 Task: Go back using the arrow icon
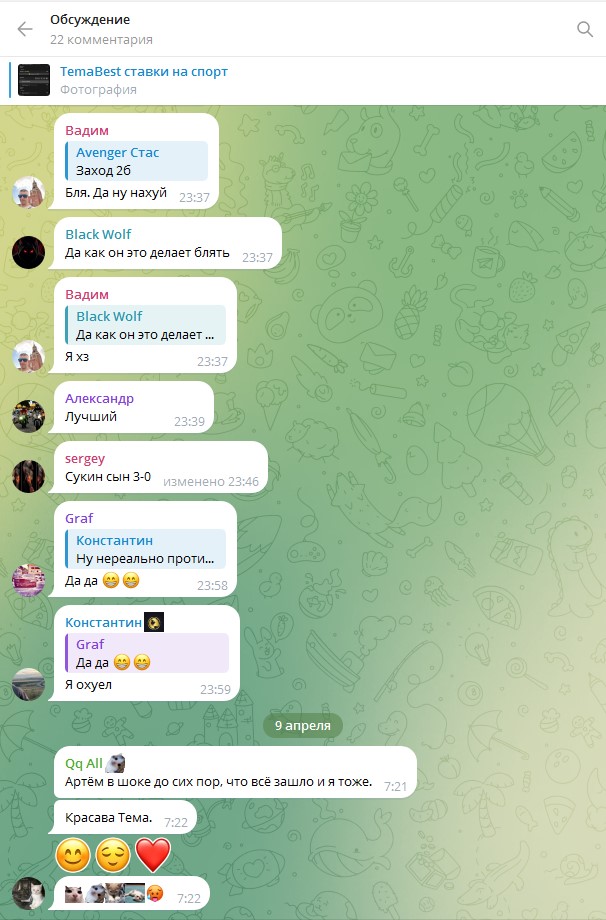(25, 29)
